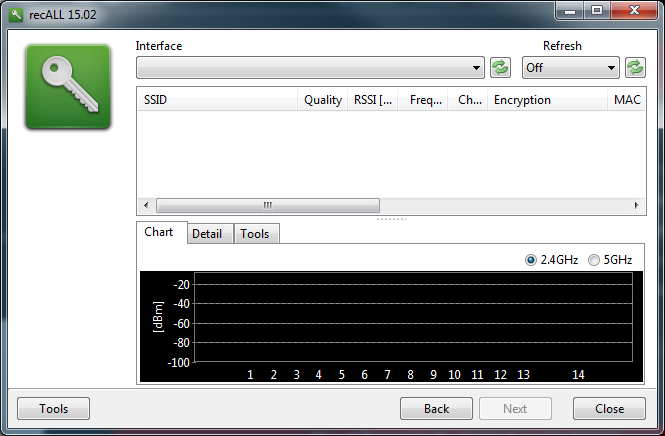Click the recALL title bar app icon
The image size is (665, 436).
[16, 15]
